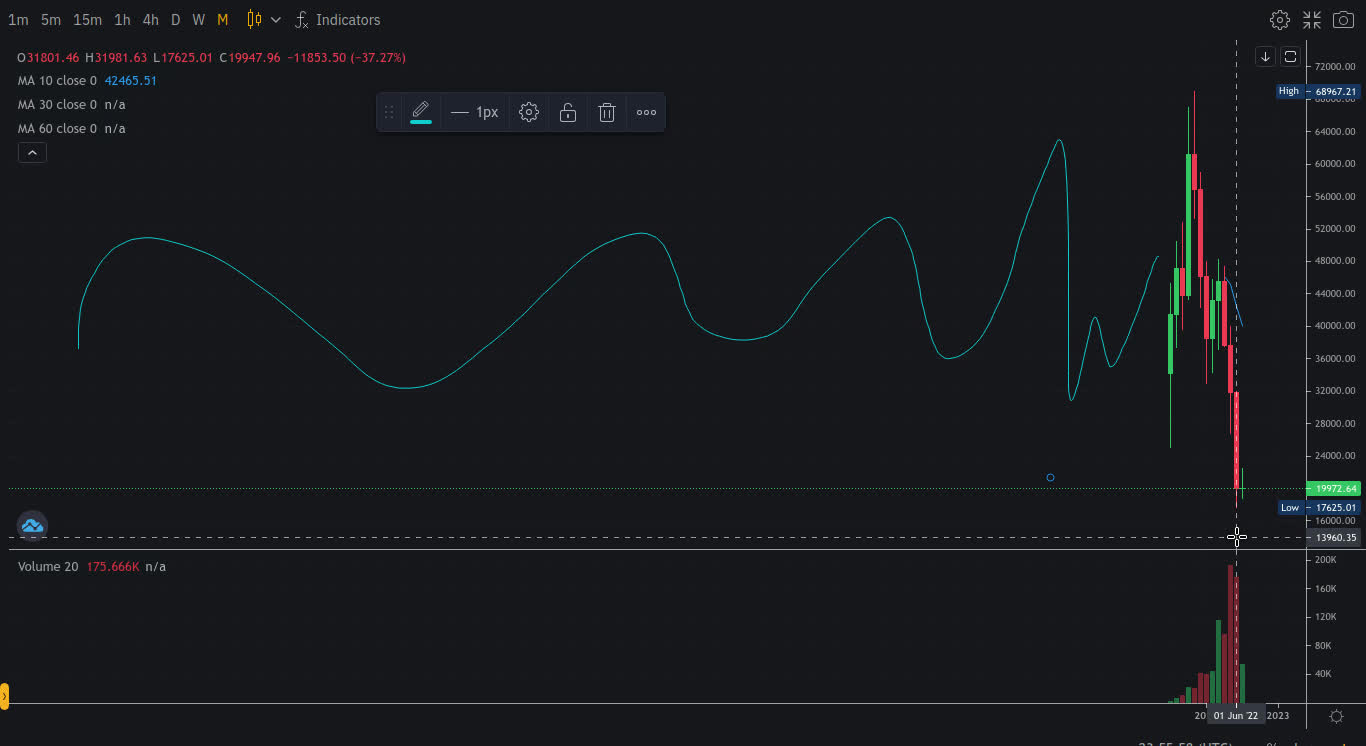
Task: Choose the 4h timeframe
Action: click(x=150, y=20)
